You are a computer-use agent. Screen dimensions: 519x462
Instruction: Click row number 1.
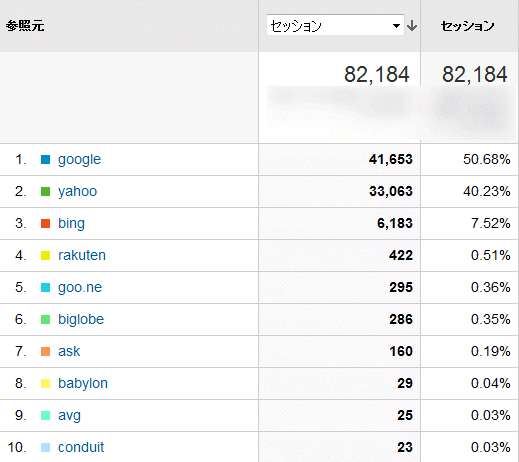click(x=21, y=160)
